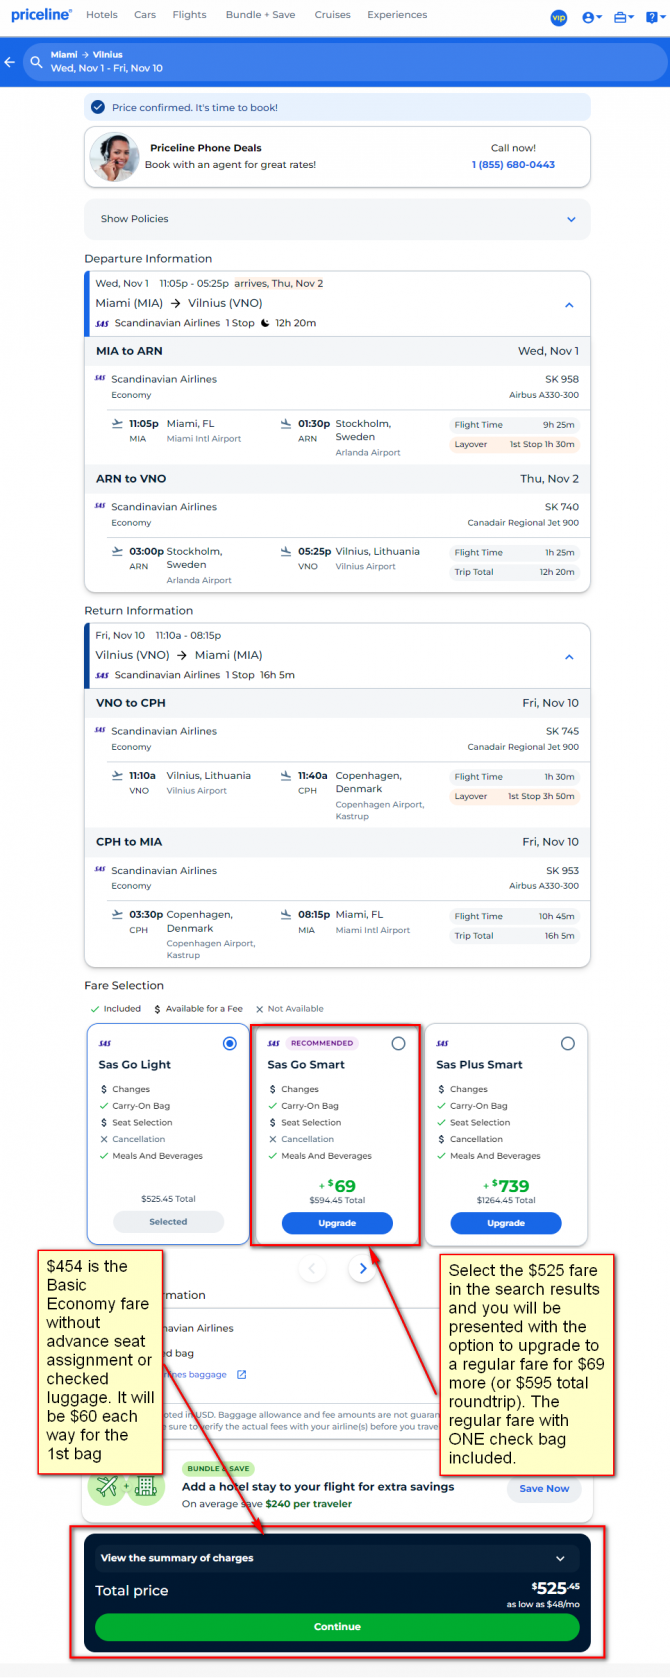Viewport: 670px width, 1678px height.
Task: Select the Sas Go Smart fare radio
Action: coord(398,1043)
